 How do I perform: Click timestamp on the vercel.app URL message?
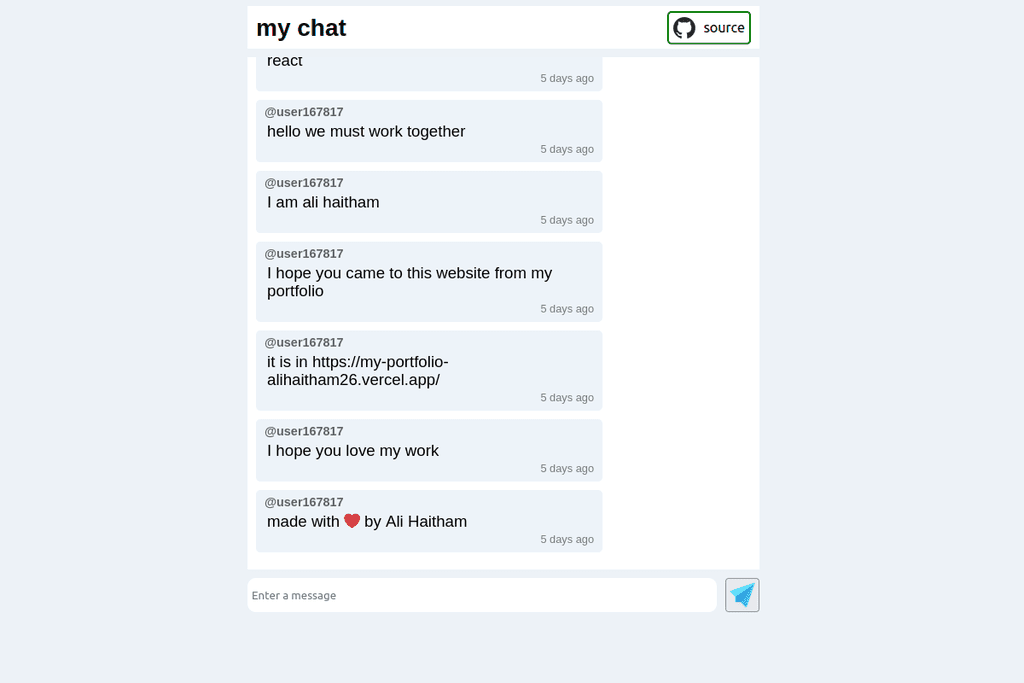(567, 398)
